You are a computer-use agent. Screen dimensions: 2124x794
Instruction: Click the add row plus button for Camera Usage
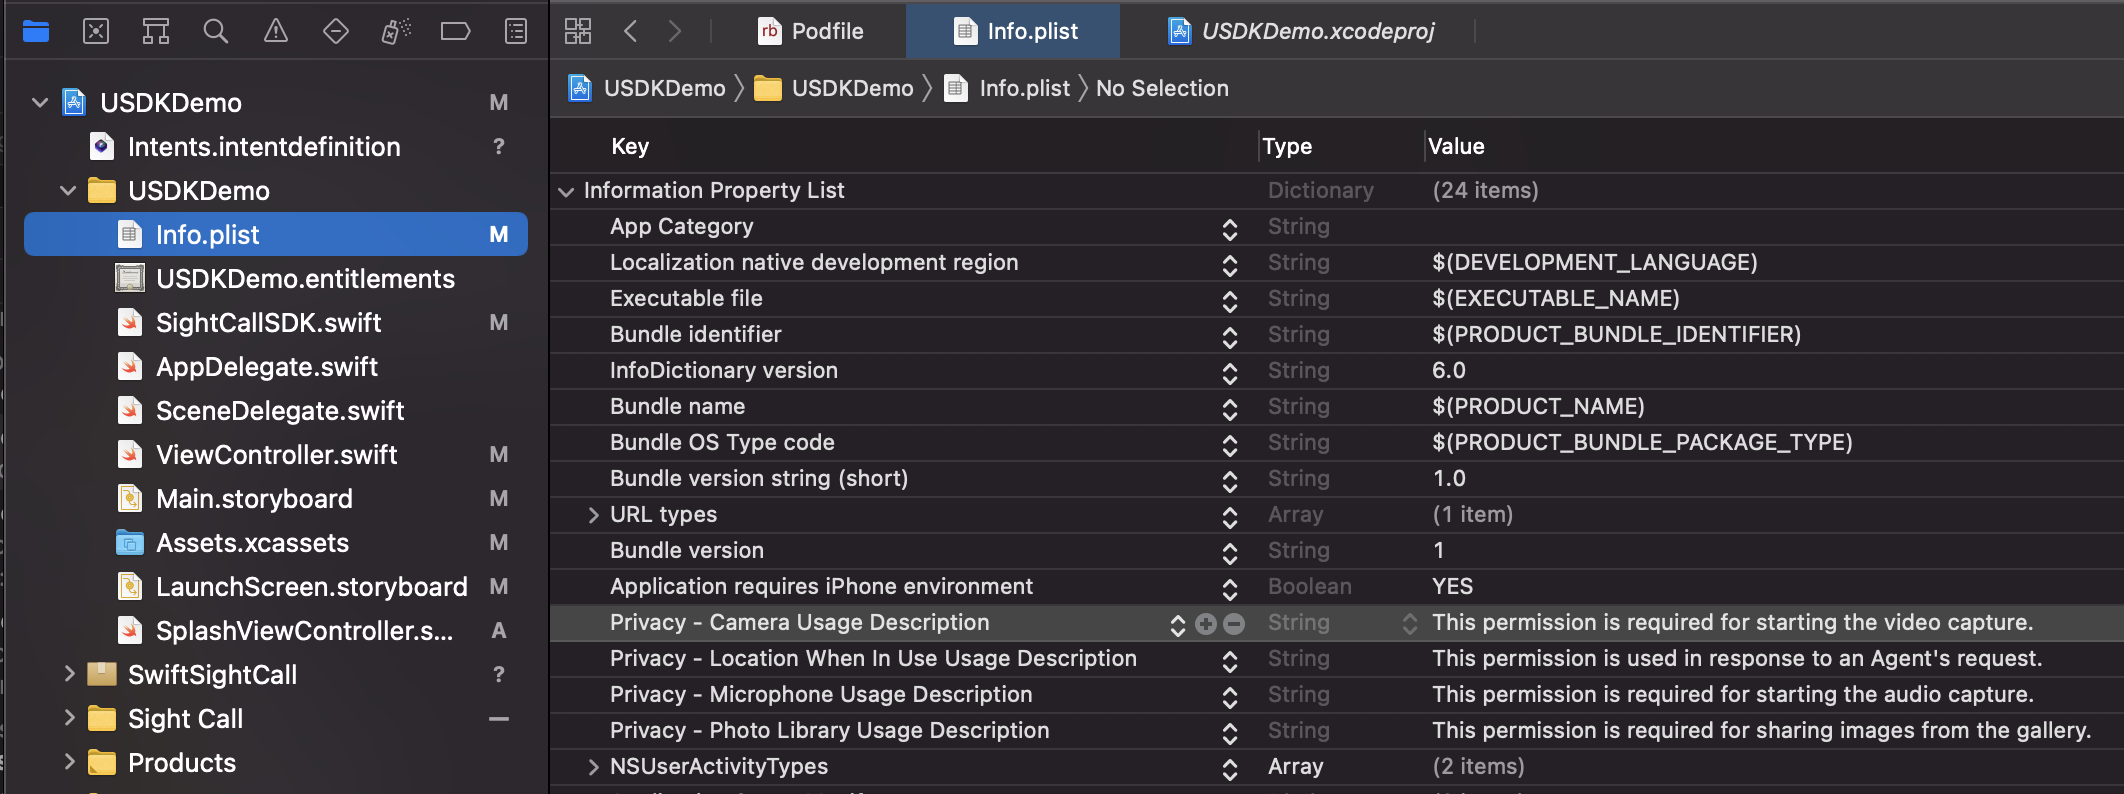tap(1206, 624)
